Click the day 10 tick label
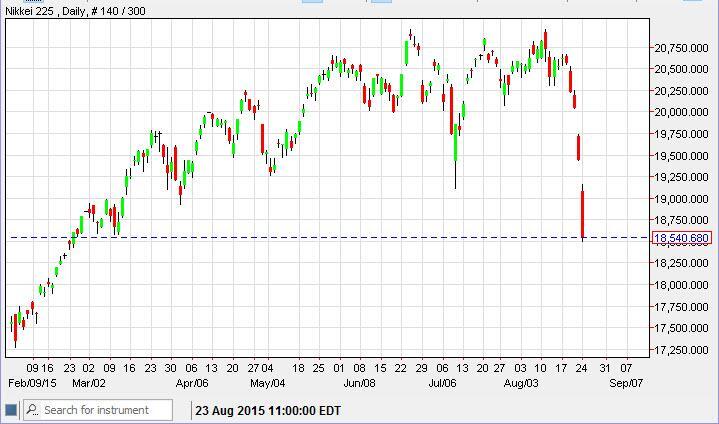The height and width of the screenshot is (424, 719). click(540, 368)
